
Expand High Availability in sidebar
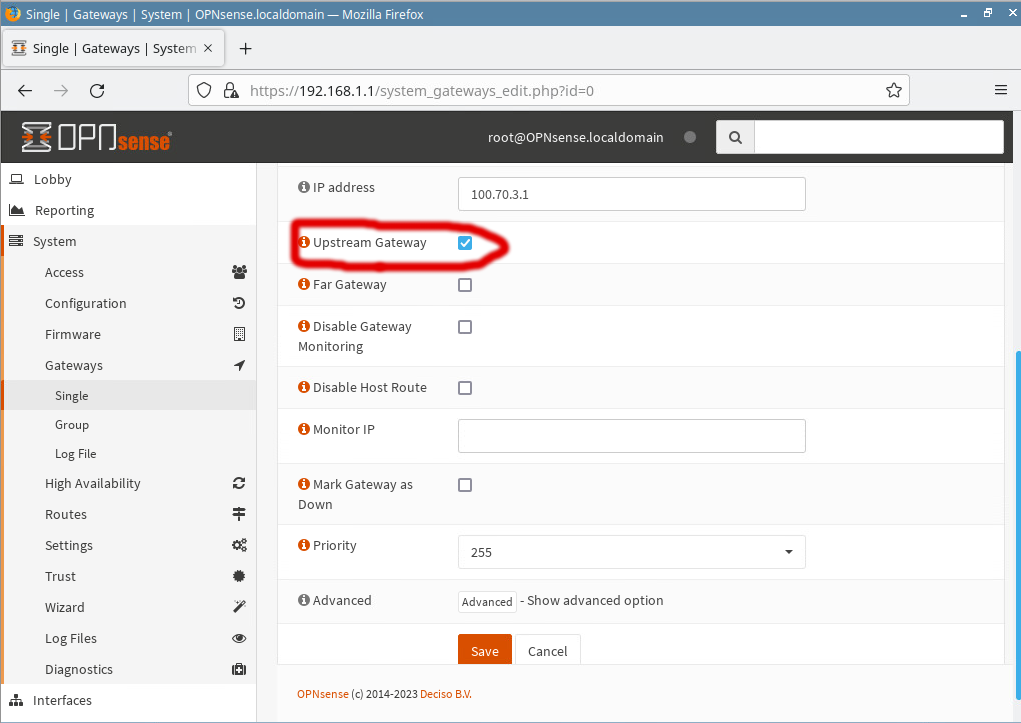point(92,484)
